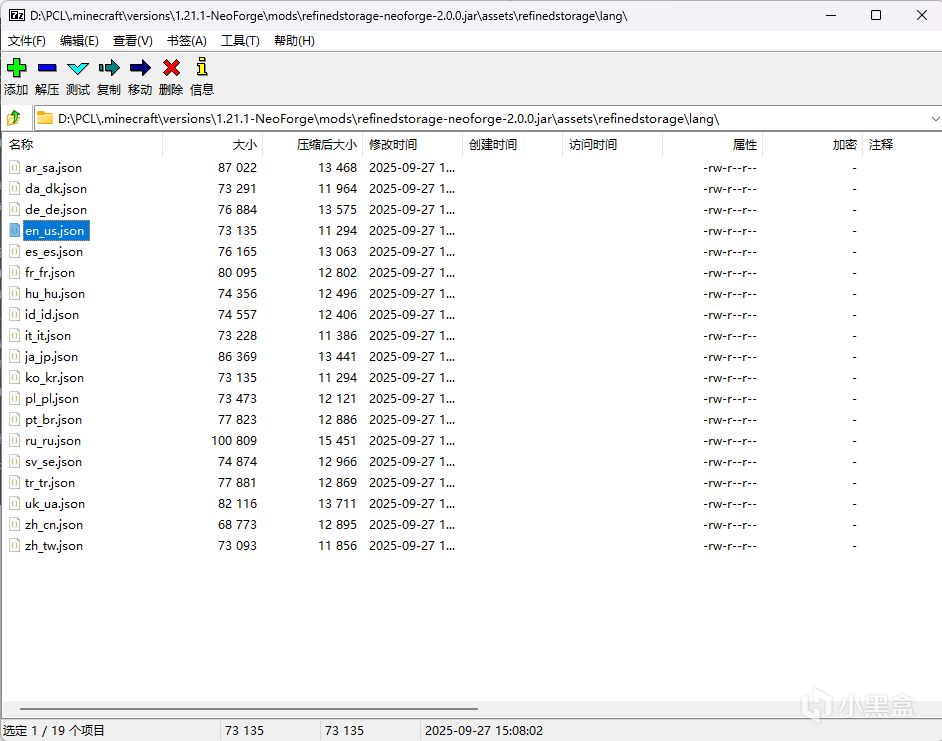Select the file da_dk.json
942x741 pixels.
coord(56,189)
